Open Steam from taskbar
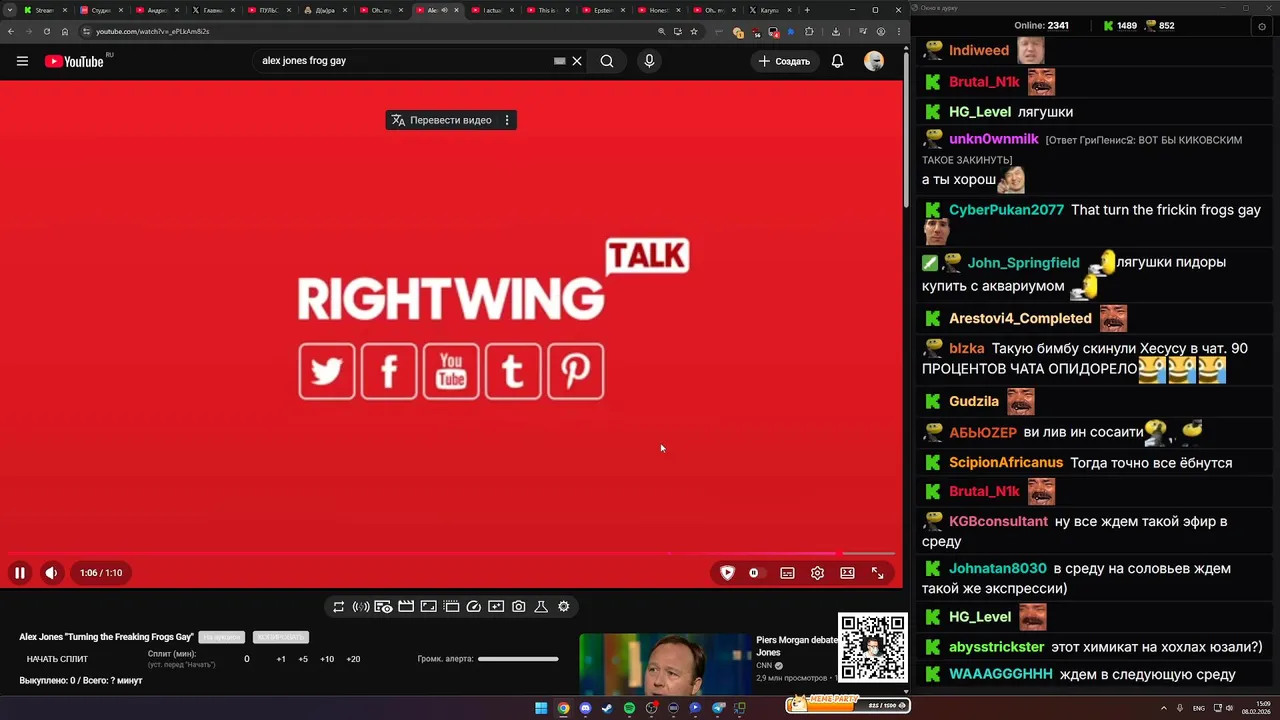Viewport: 1280px width, 720px height. coord(607,708)
